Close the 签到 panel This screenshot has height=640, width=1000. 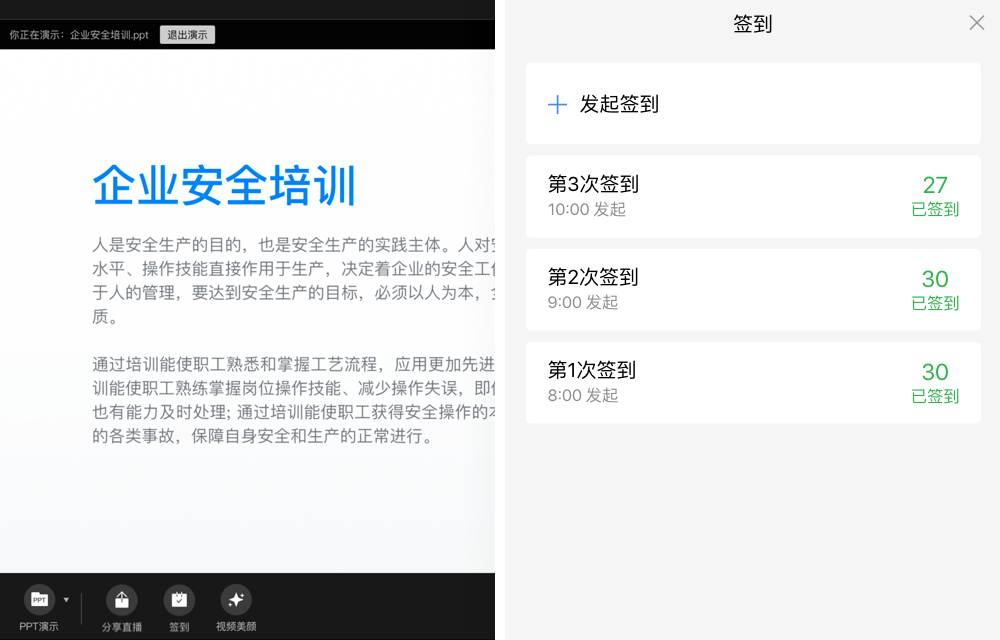coord(976,23)
